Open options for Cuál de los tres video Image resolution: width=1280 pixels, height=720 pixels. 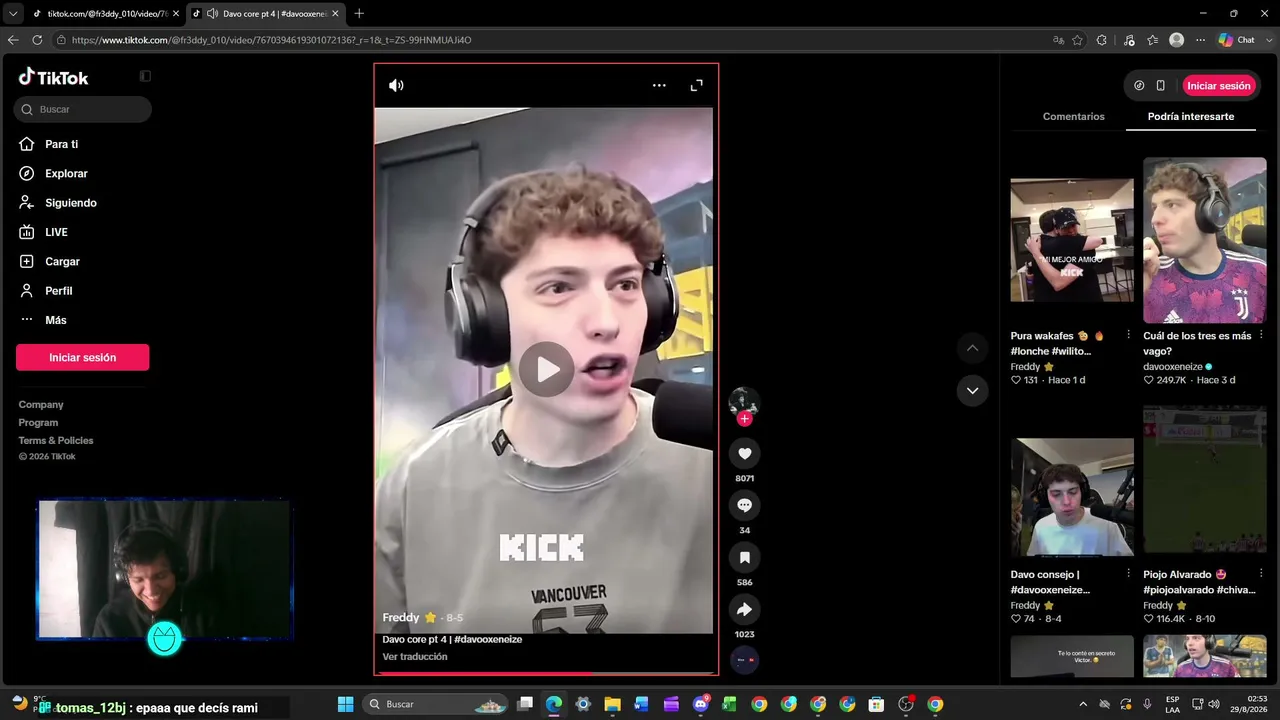[x=1261, y=335]
